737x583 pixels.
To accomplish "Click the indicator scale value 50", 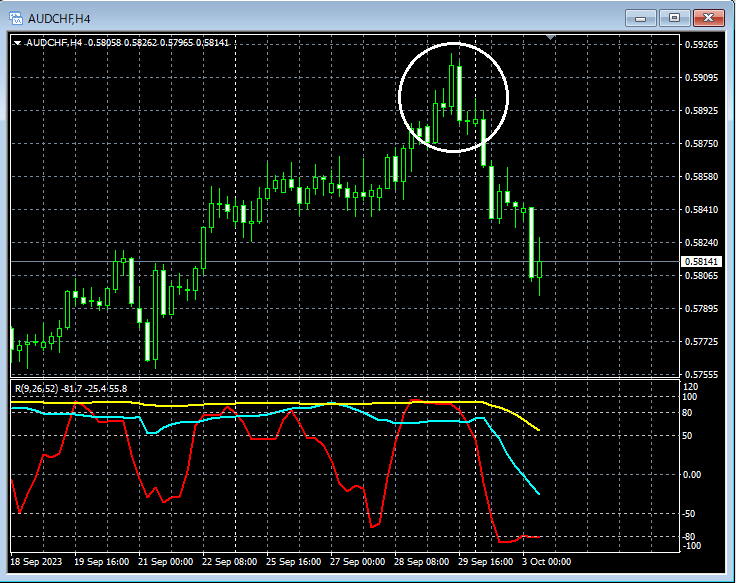I will (x=687, y=436).
